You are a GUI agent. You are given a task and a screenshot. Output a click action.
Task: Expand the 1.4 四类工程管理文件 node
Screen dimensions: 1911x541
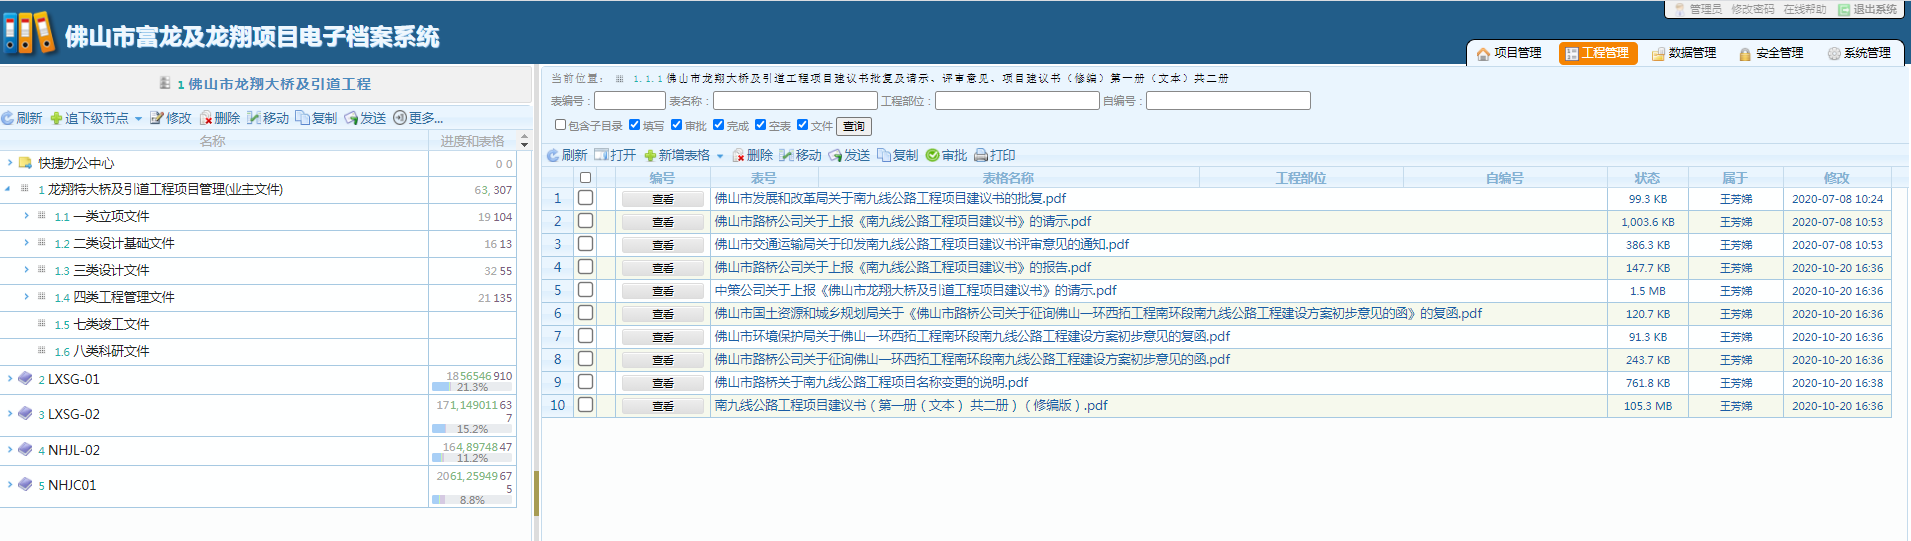[26, 296]
